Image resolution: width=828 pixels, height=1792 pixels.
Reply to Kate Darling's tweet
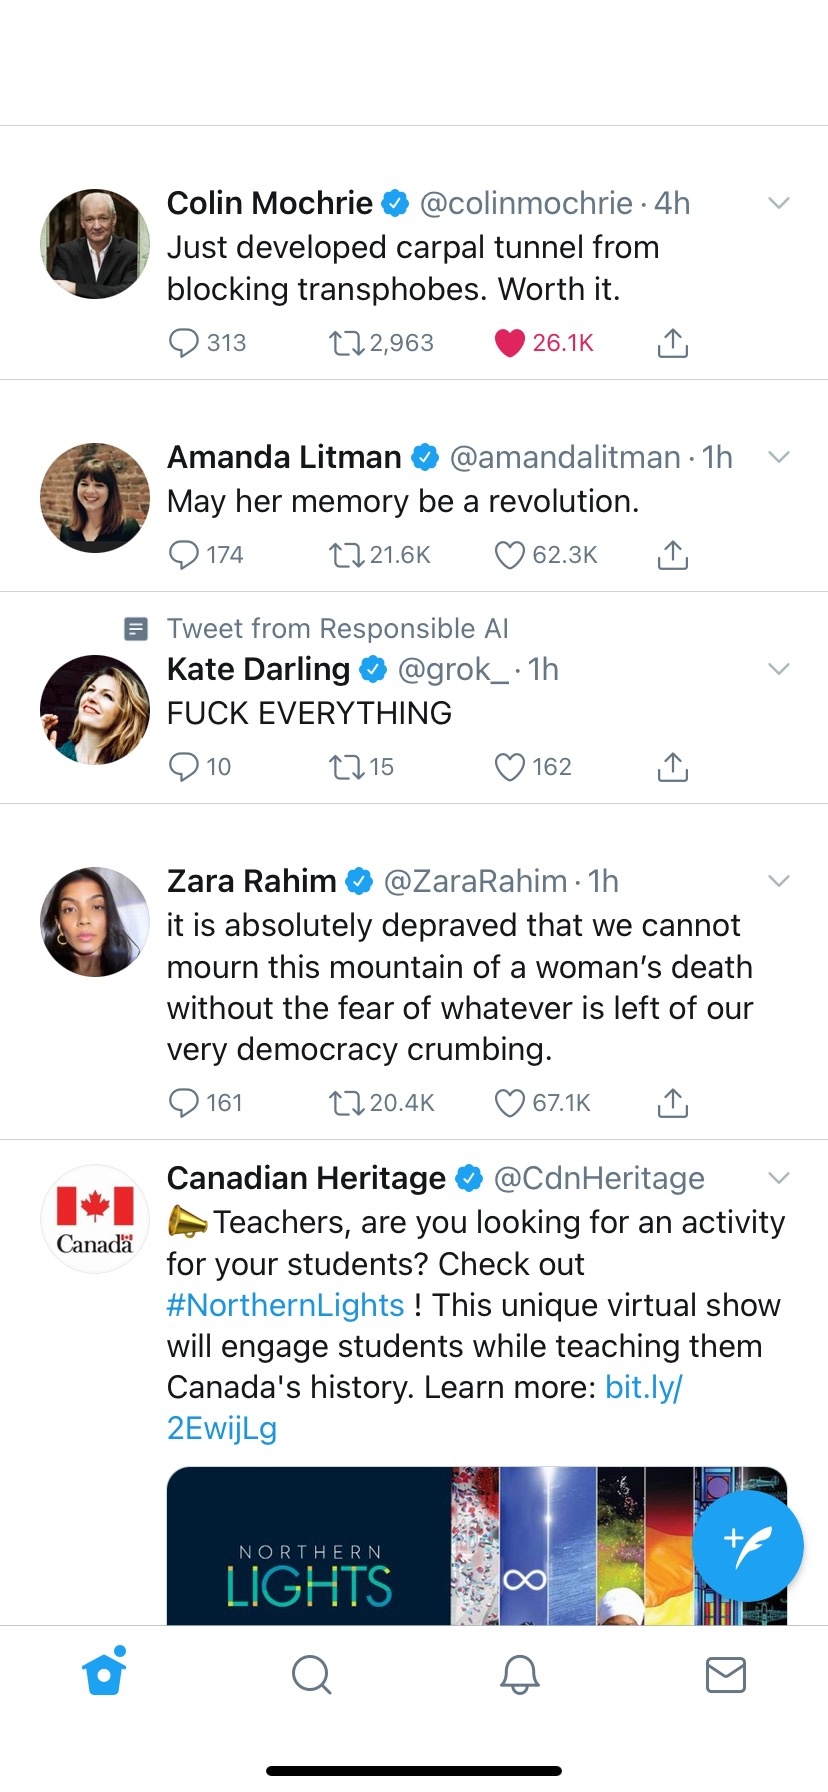pyautogui.click(x=184, y=767)
